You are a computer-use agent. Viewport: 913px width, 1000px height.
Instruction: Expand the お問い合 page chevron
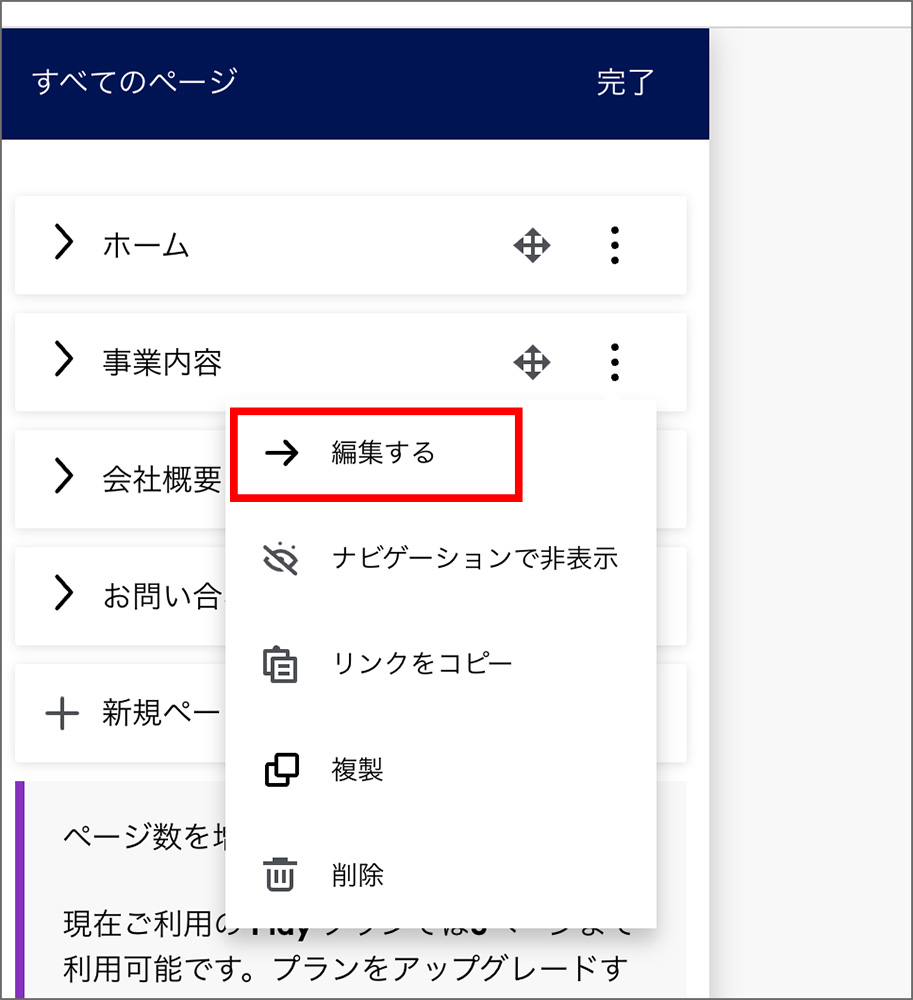pos(63,593)
